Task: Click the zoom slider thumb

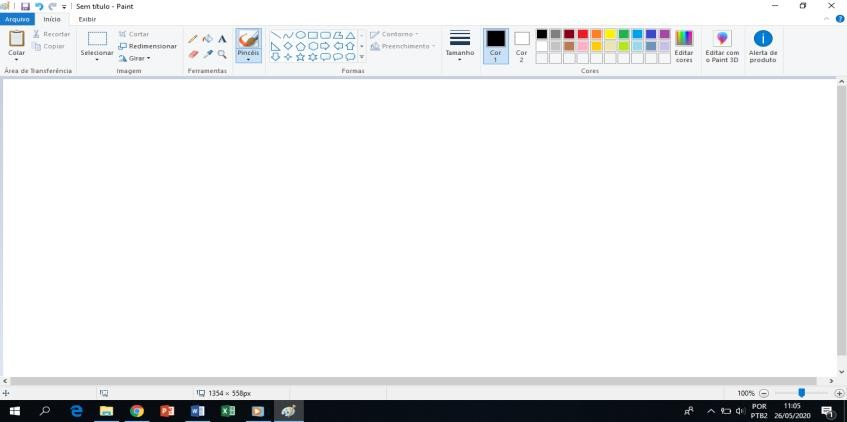Action: pyautogui.click(x=802, y=393)
